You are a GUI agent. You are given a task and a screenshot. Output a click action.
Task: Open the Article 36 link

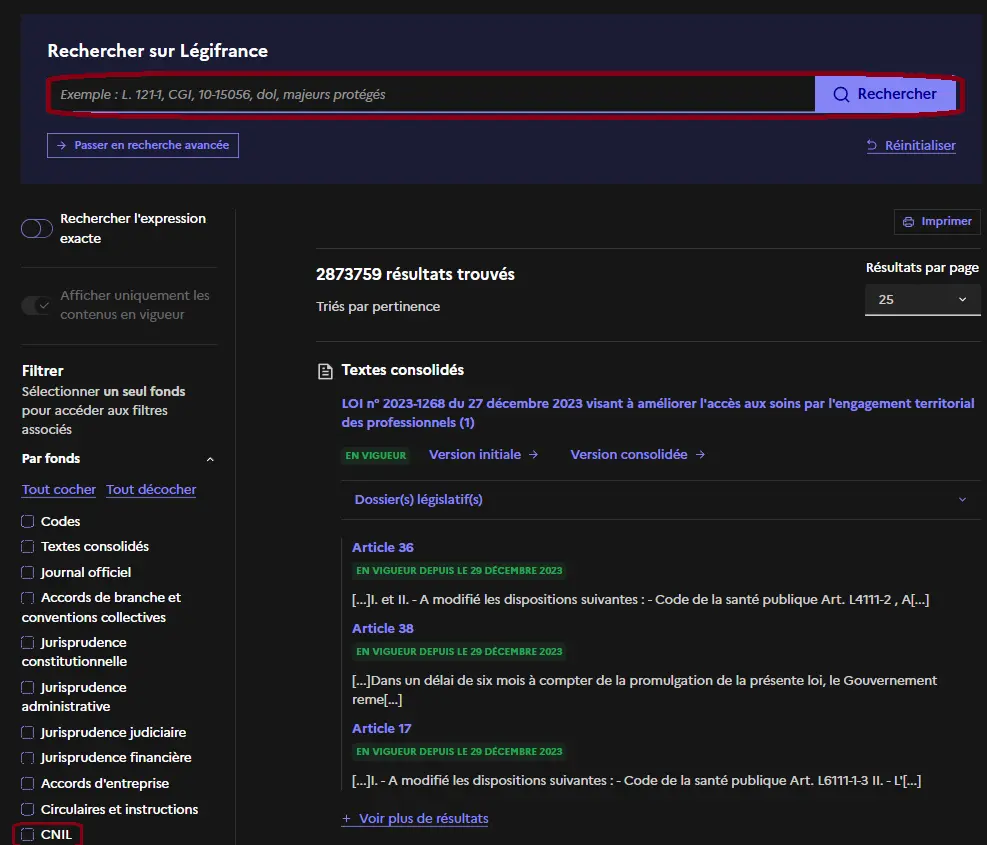[383, 548]
